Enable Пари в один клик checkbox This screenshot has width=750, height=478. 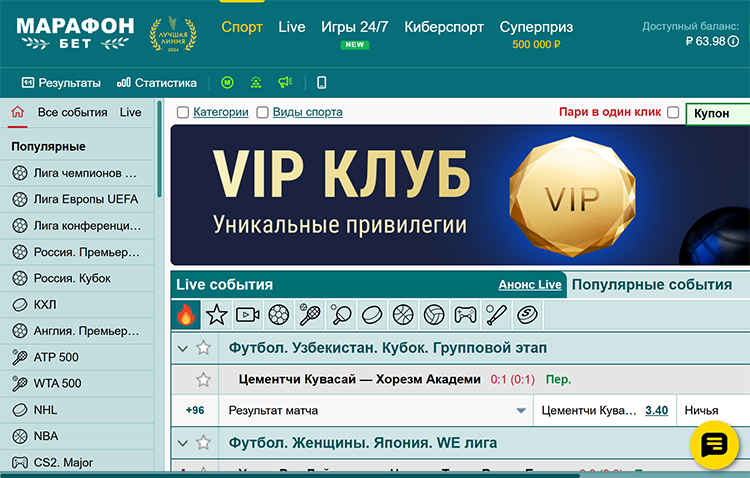[673, 112]
